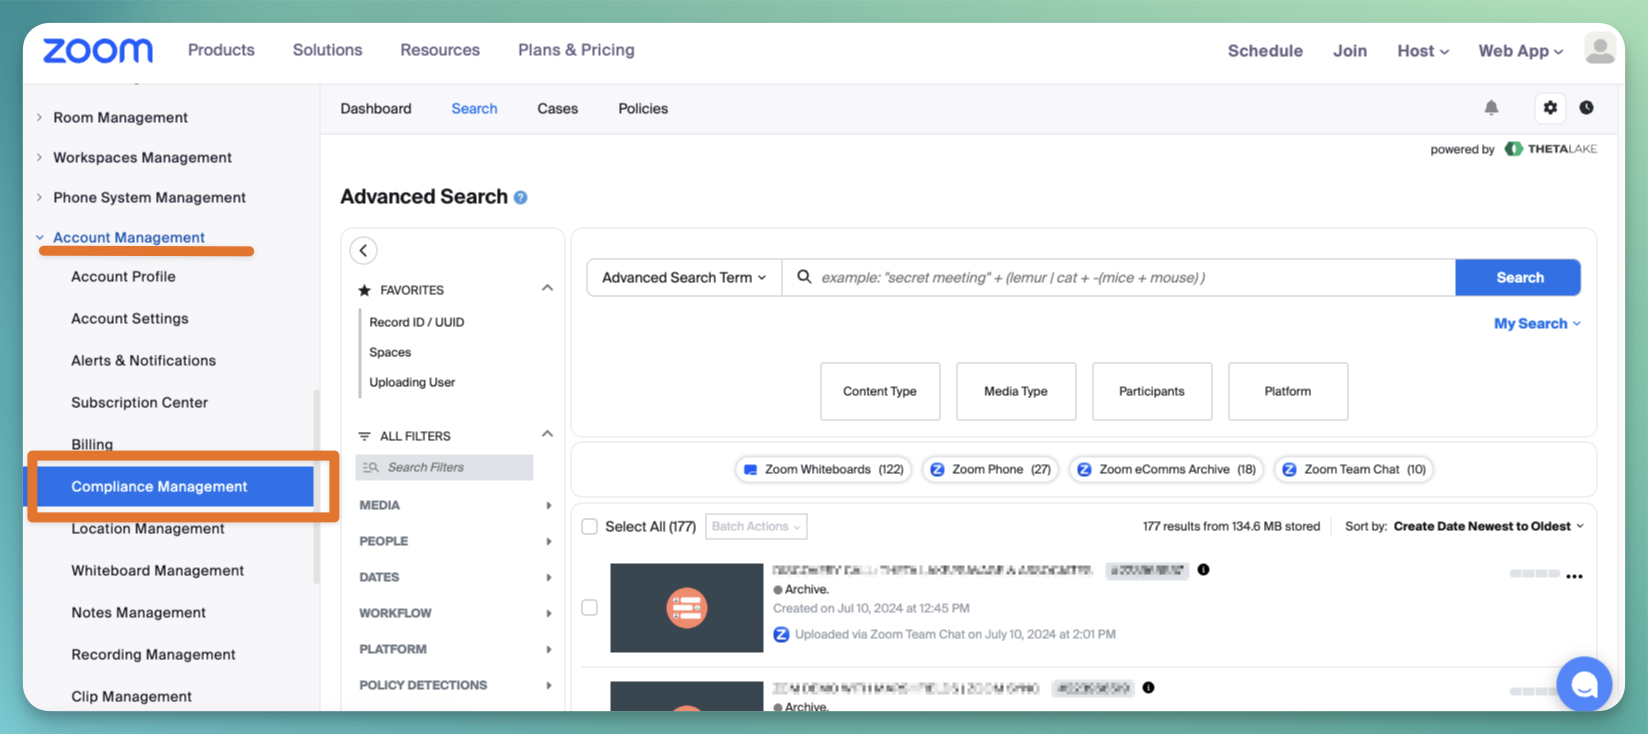Screen dimensions: 1648x734
Task: Click the first result's info icon
Action: pos(1203,570)
